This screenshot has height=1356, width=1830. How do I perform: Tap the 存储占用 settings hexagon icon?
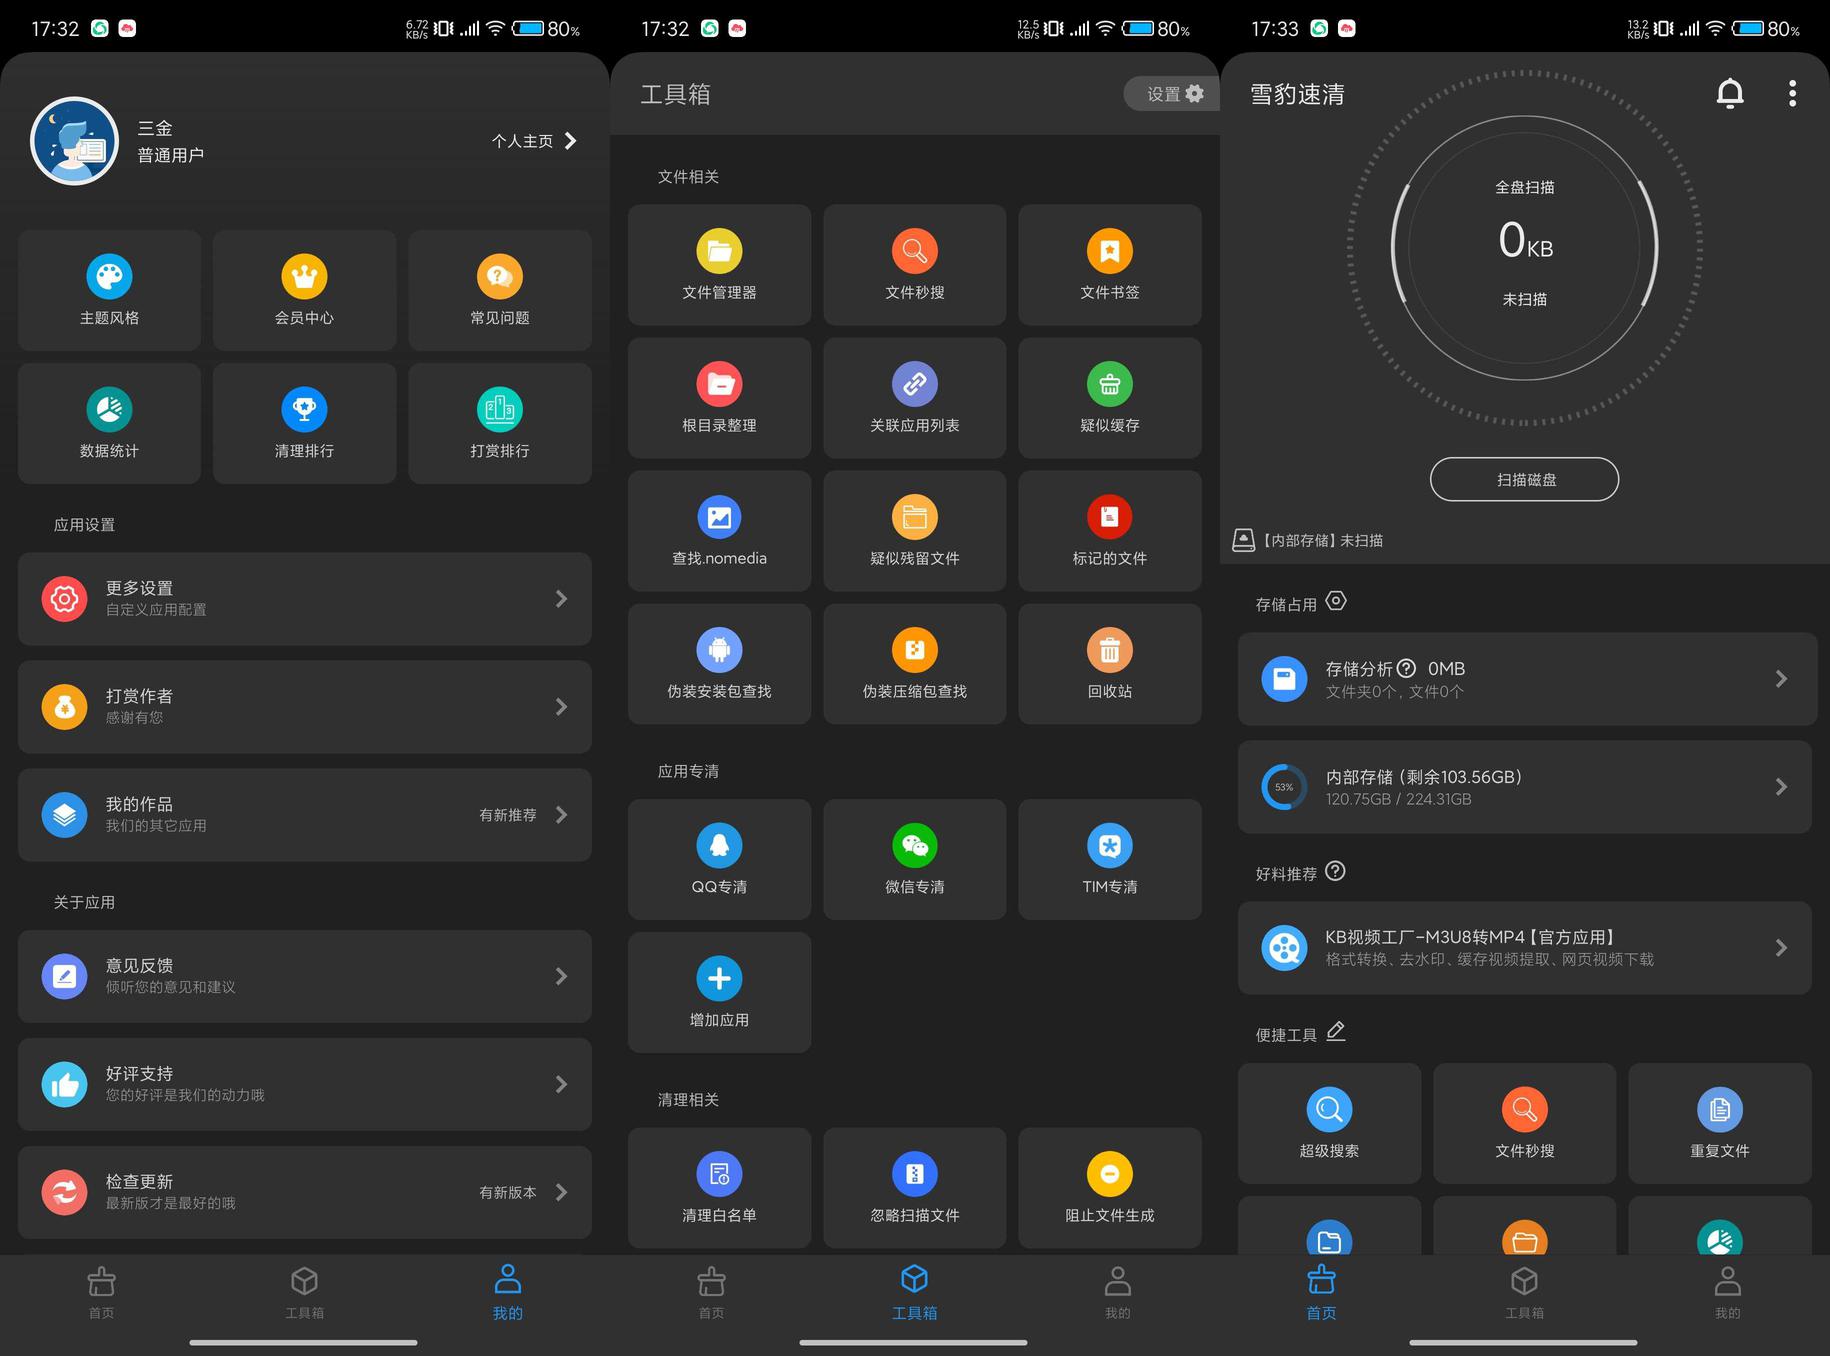[x=1336, y=601]
